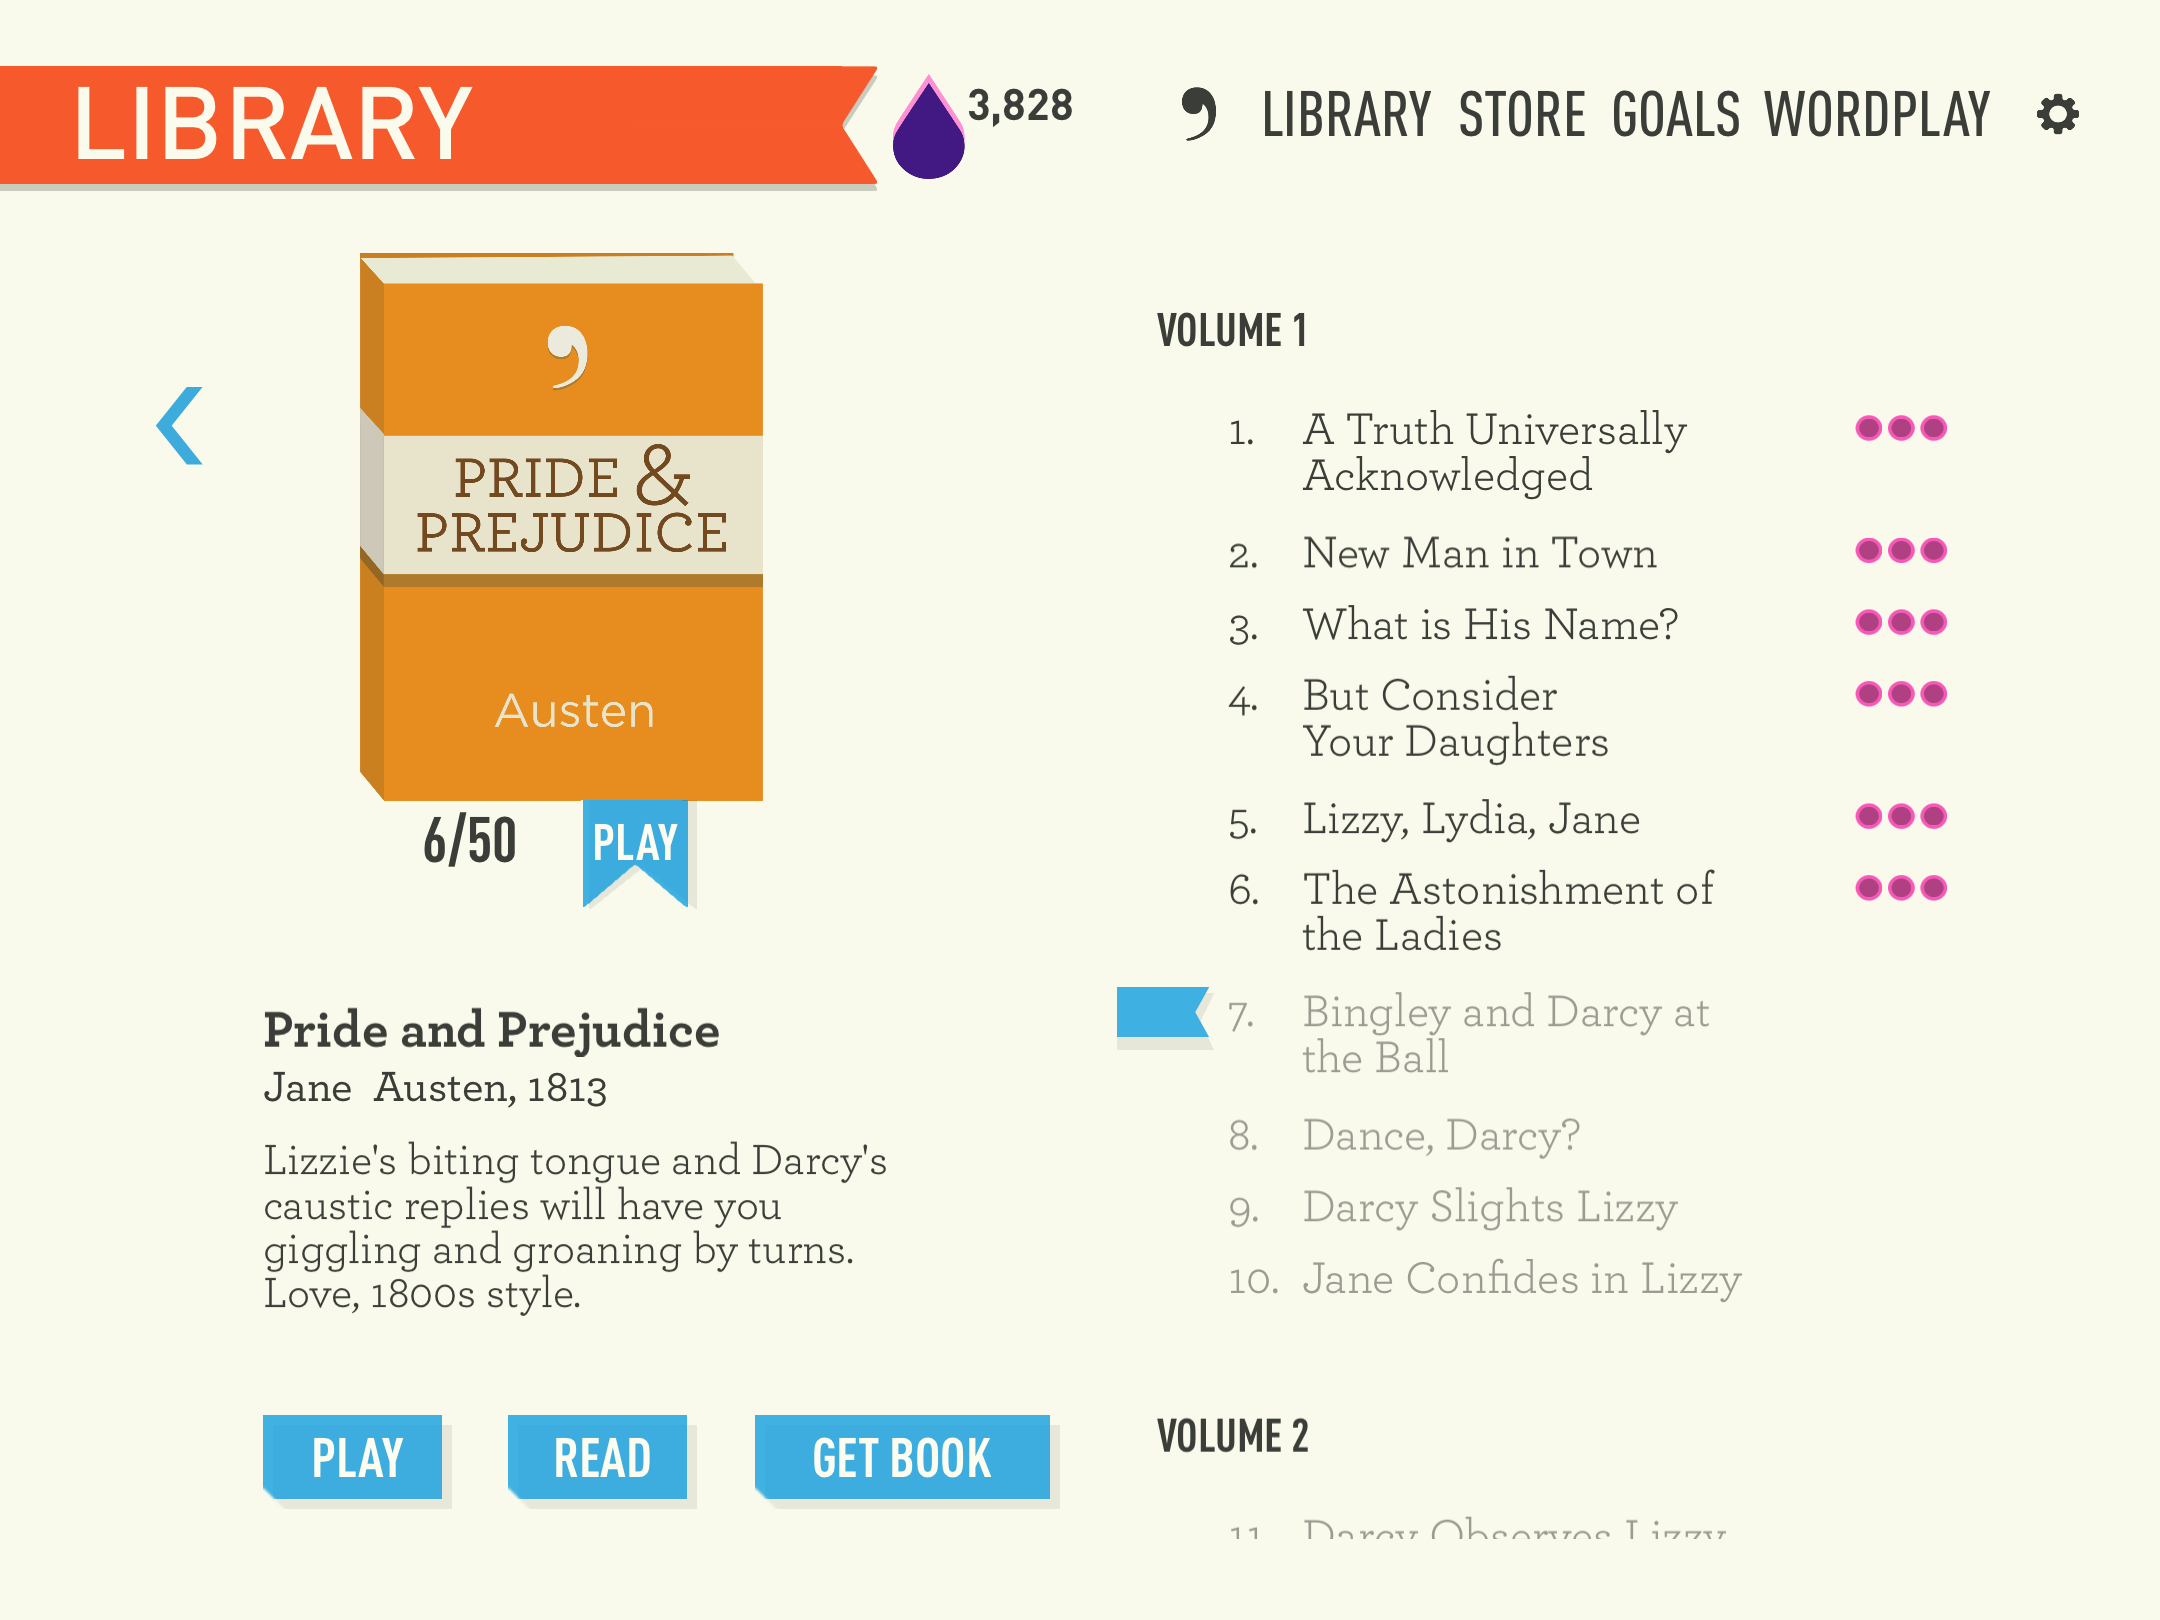Go back with the blue left chevron
The image size is (2160, 1620).
click(180, 426)
